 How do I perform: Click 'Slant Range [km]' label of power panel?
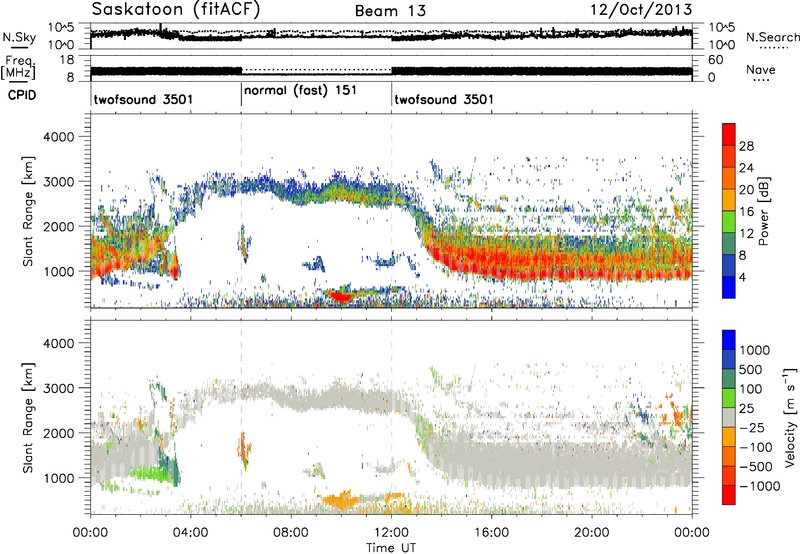tap(28, 211)
